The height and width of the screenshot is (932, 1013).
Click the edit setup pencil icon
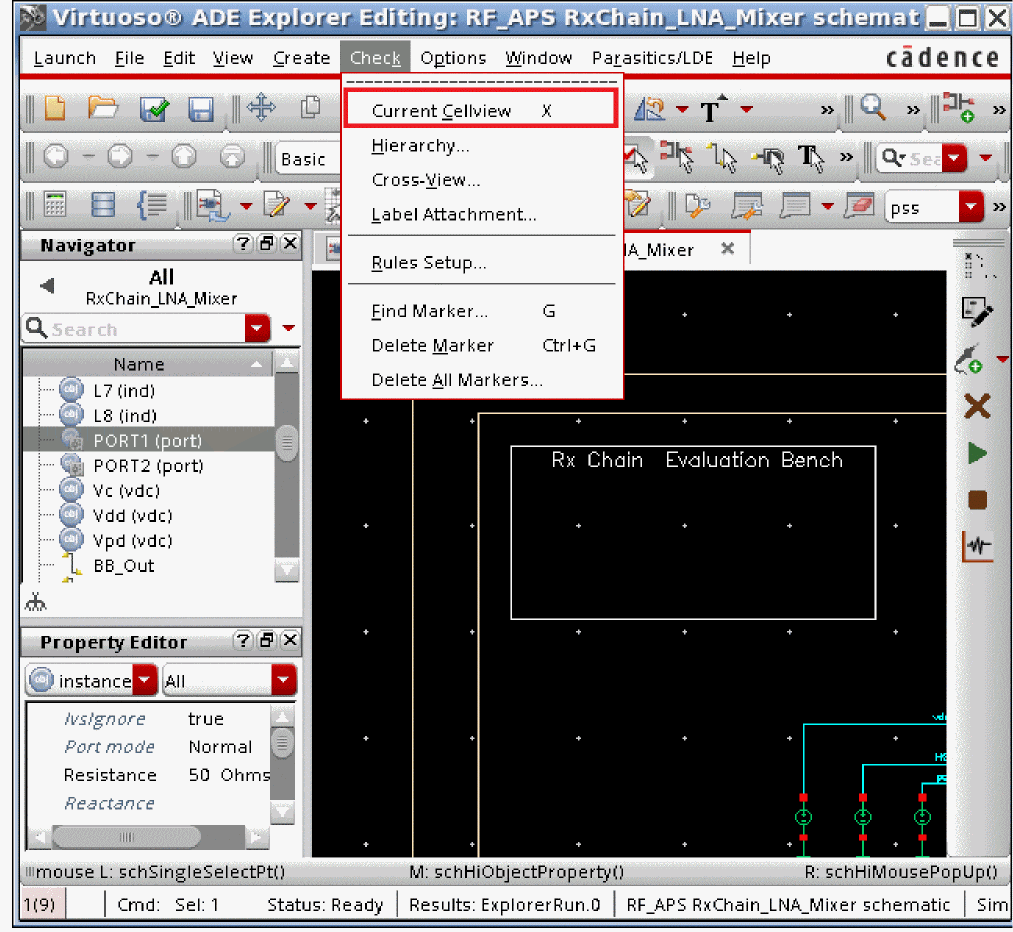click(976, 312)
